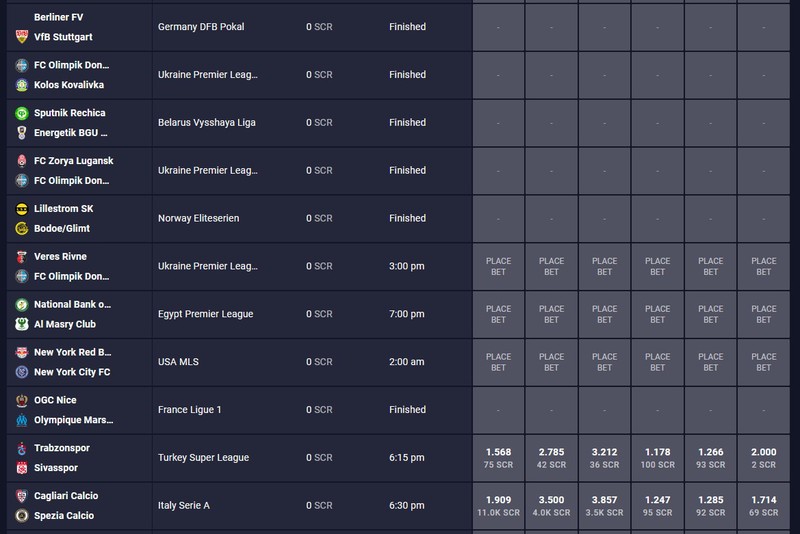The width and height of the screenshot is (800, 534).
Task: Select the 1.247 odds on Italy Serie A
Action: [x=657, y=506]
